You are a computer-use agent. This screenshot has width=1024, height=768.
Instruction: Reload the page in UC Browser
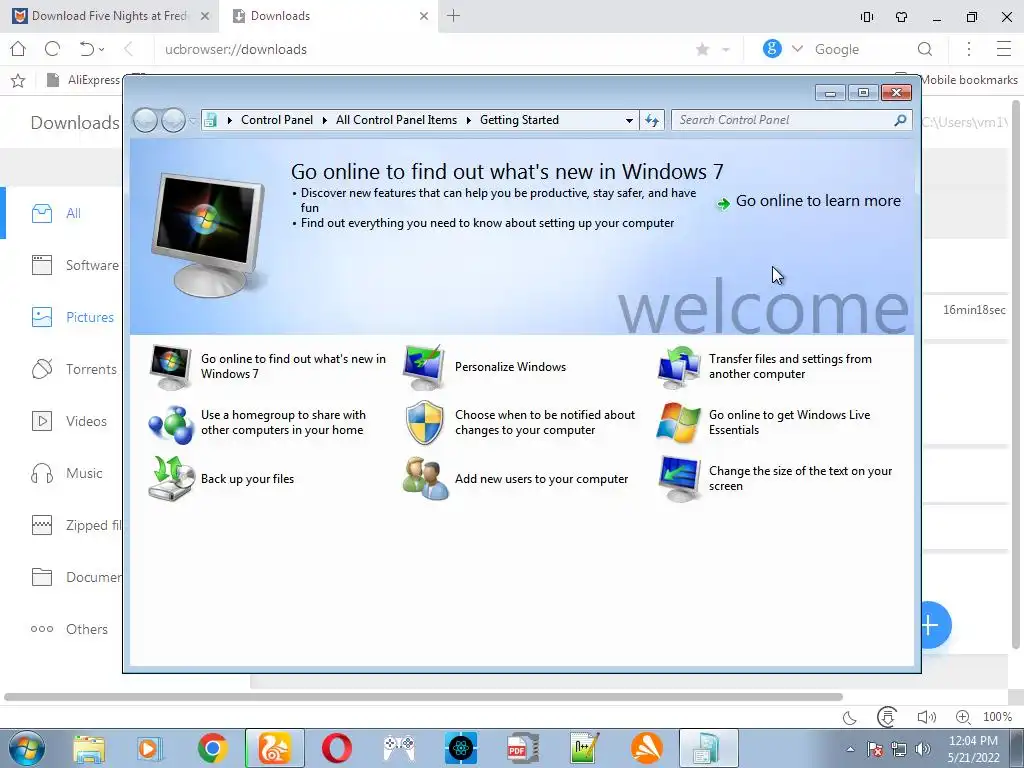(52, 49)
